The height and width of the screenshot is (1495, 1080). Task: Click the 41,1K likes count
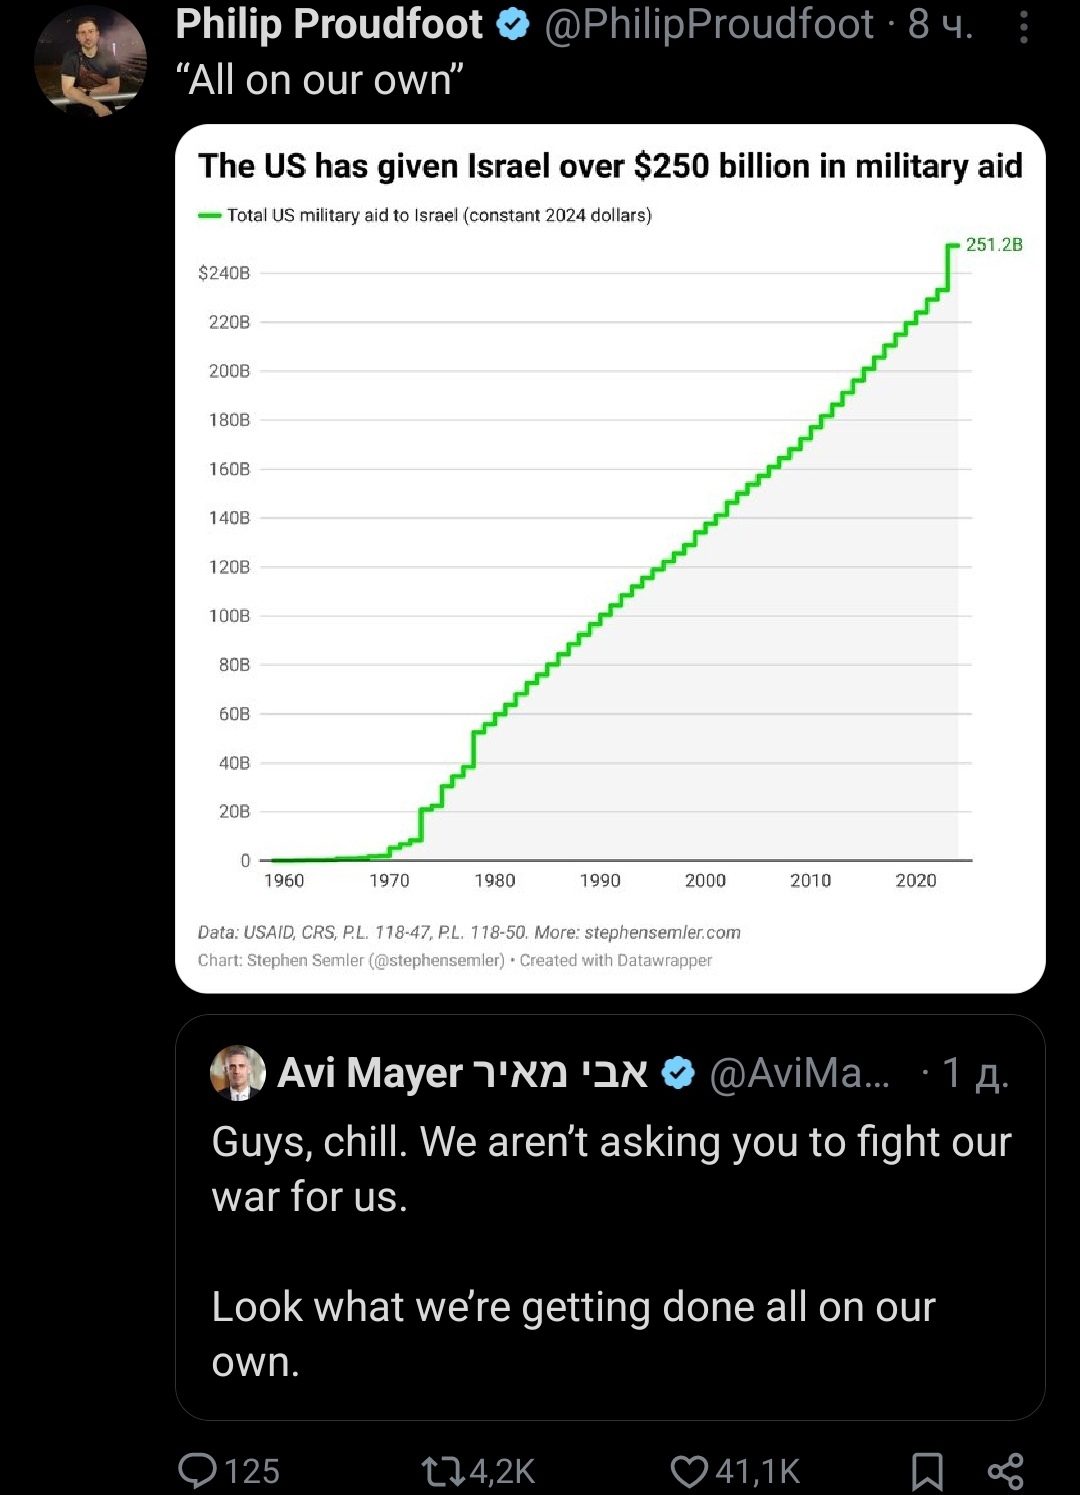(758, 1471)
